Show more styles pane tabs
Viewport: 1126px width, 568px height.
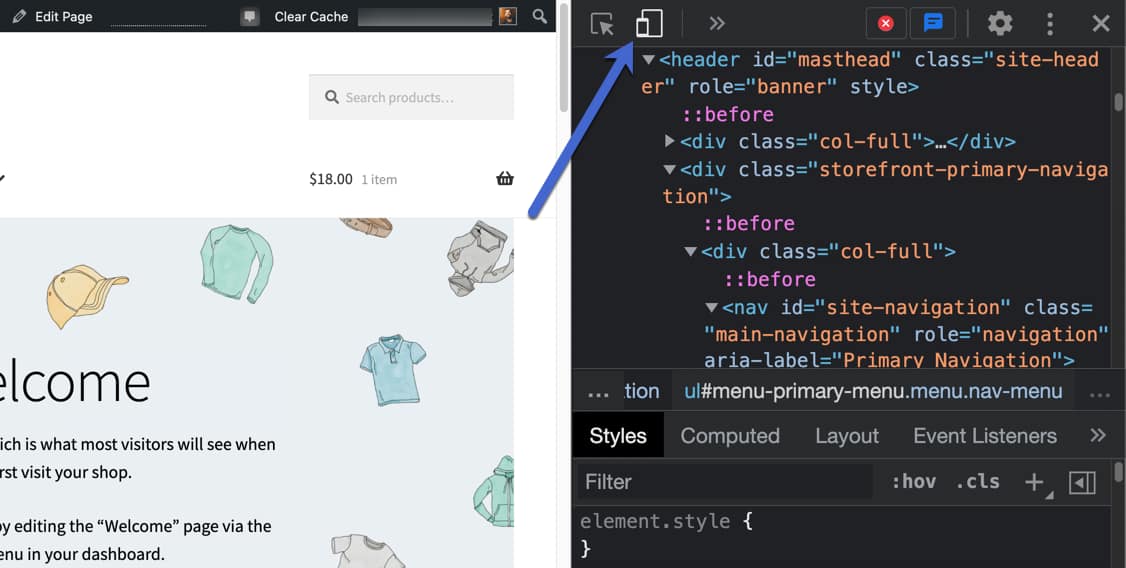tap(1098, 435)
